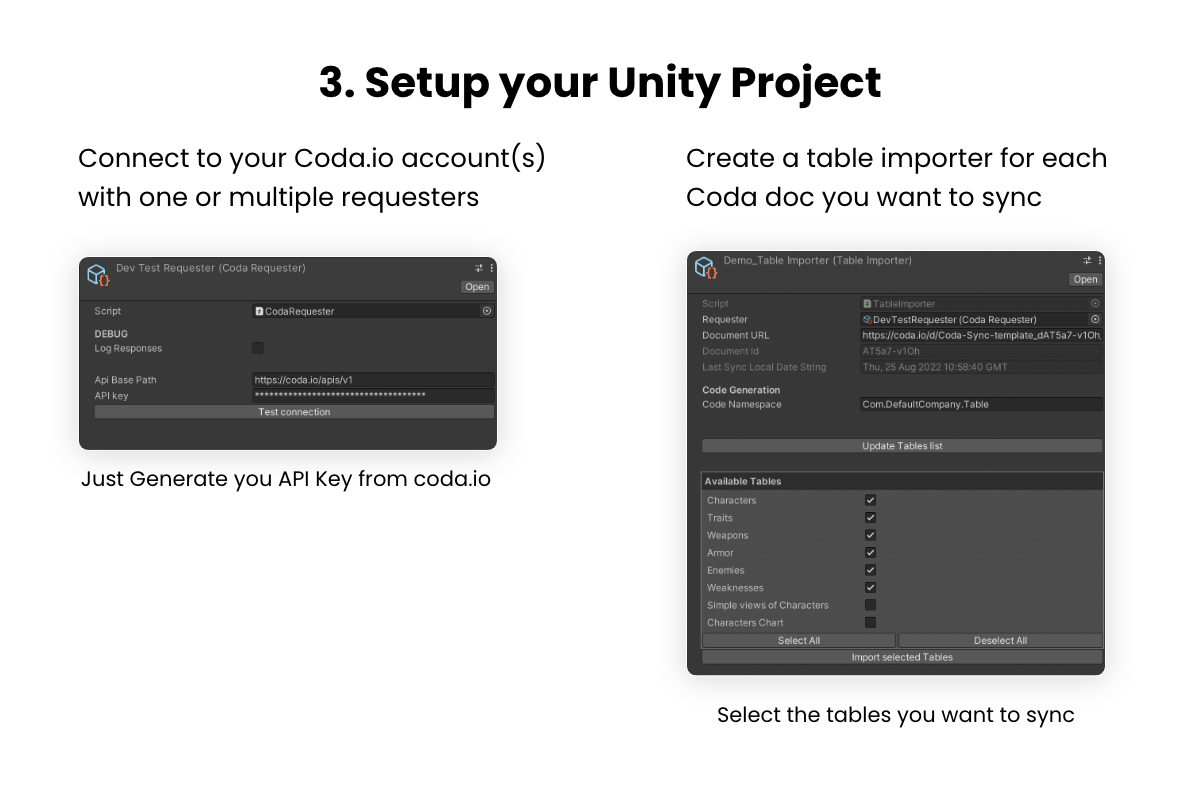This screenshot has height=800, width=1200.
Task: Click the object picker next to DevTestRequester field
Action: click(1095, 319)
